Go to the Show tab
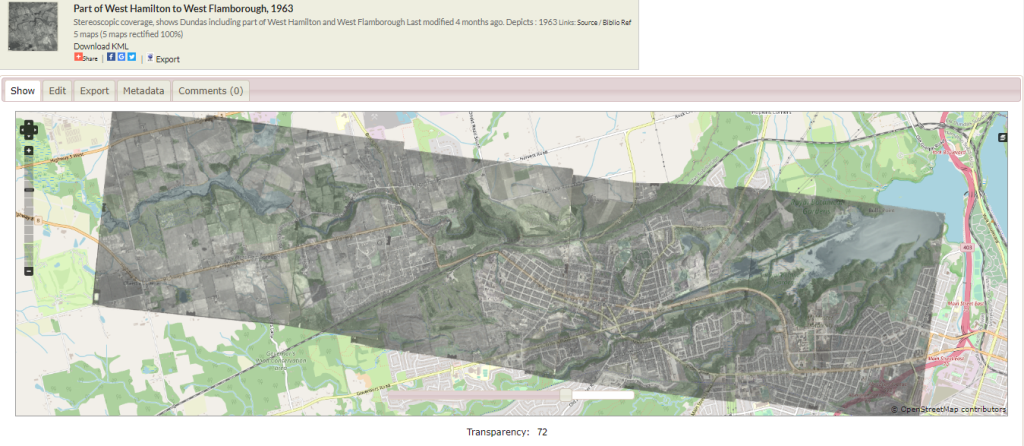Screen dimensions: 1024x446 click(x=23, y=91)
